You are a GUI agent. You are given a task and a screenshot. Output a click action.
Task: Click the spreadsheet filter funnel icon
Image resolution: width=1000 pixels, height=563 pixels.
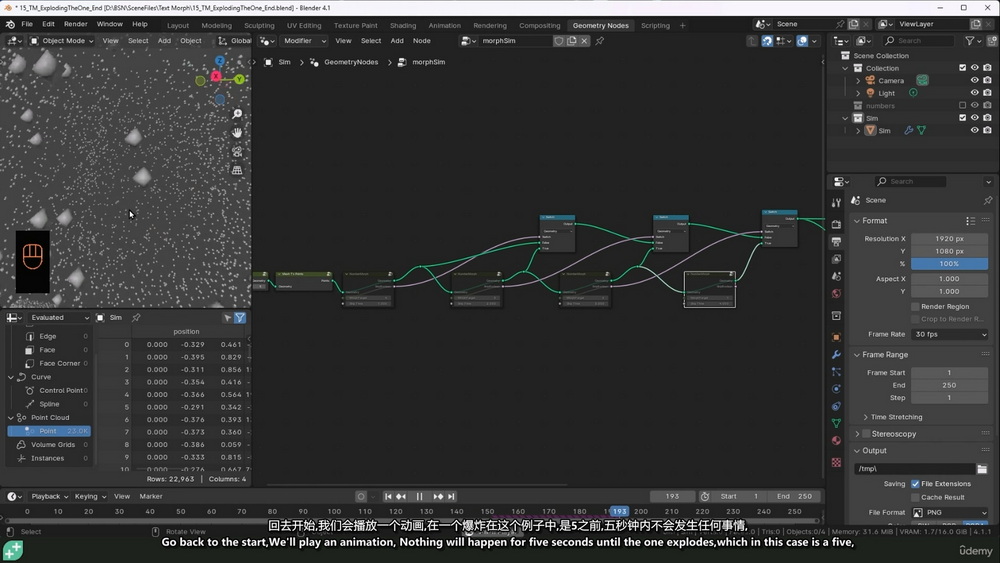coord(240,318)
